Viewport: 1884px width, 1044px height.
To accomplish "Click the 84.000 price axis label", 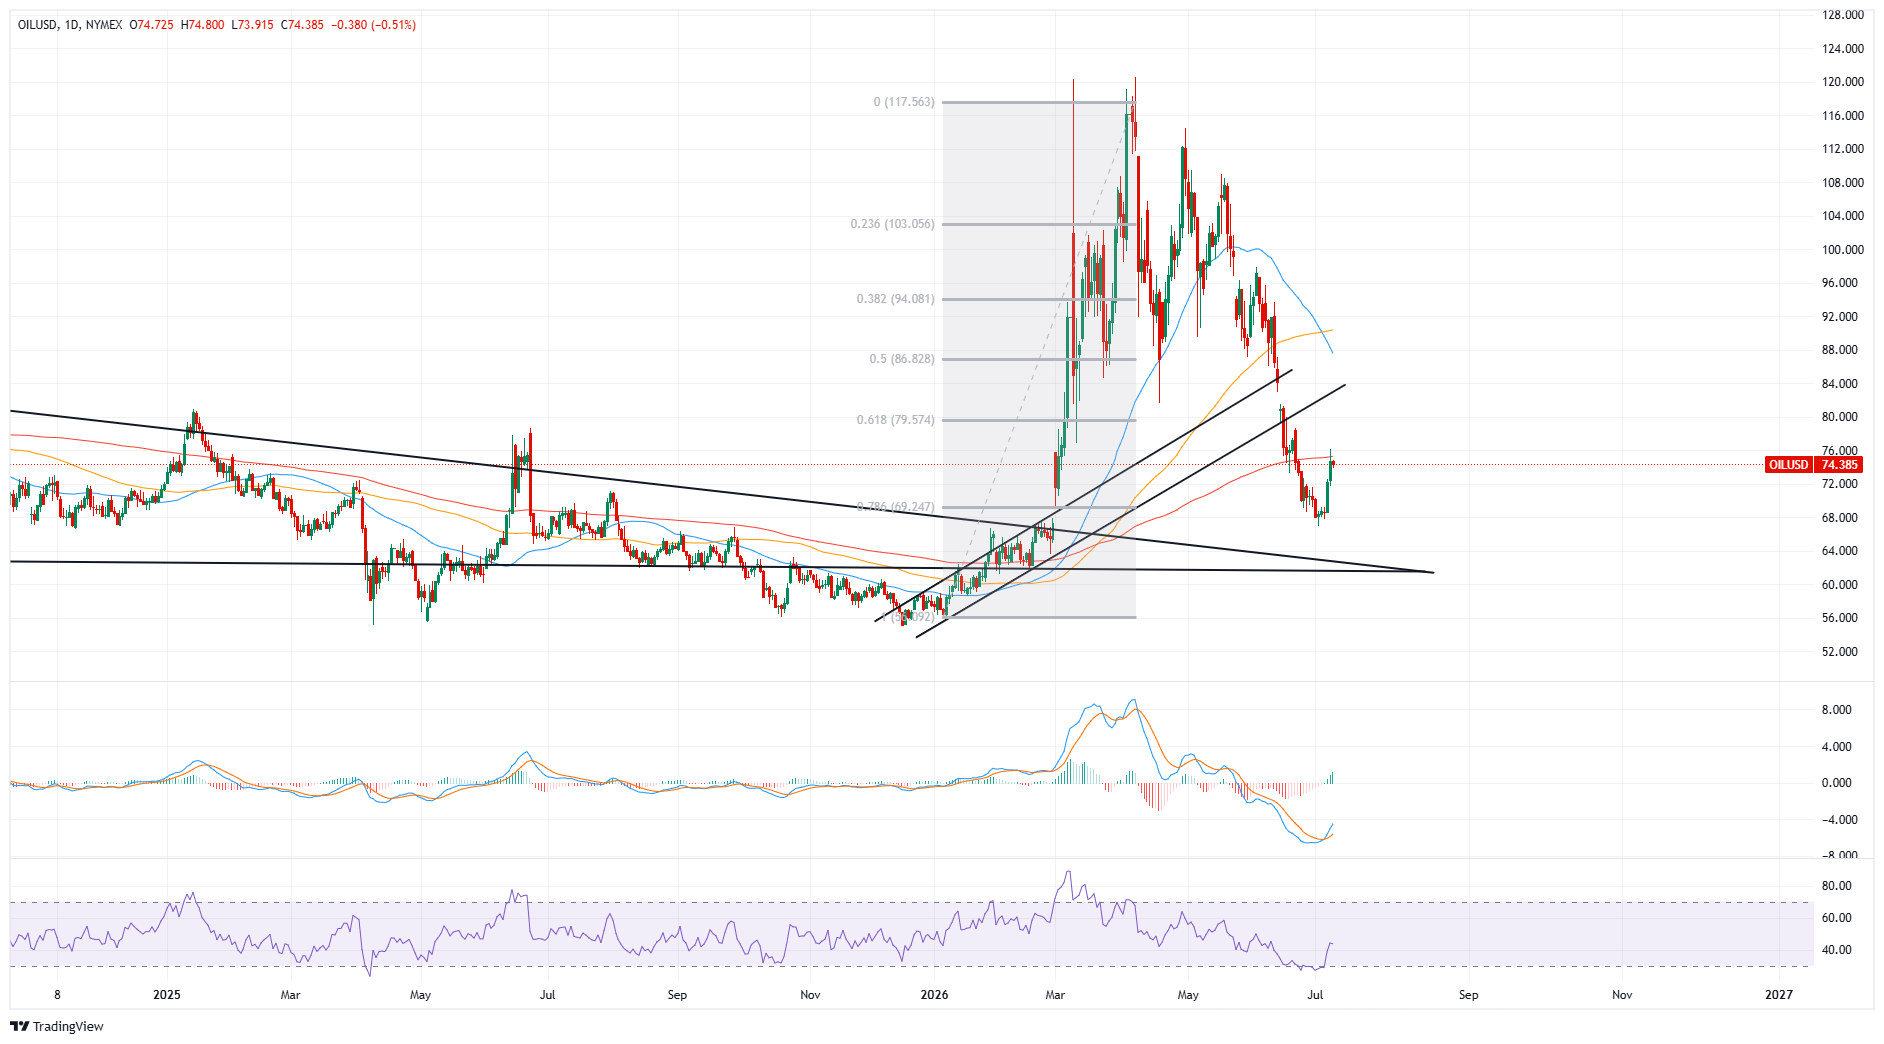I will pos(1840,384).
